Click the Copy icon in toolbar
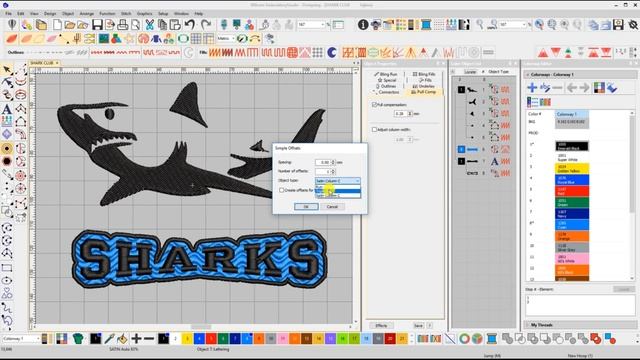The height and width of the screenshot is (360, 640). [x=162, y=25]
